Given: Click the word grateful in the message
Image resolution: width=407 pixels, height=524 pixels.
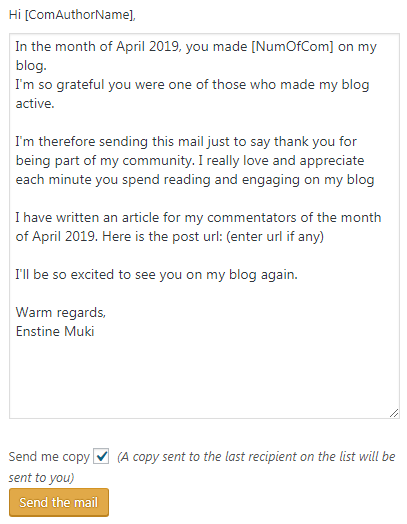Looking at the screenshot, I should tap(80, 85).
